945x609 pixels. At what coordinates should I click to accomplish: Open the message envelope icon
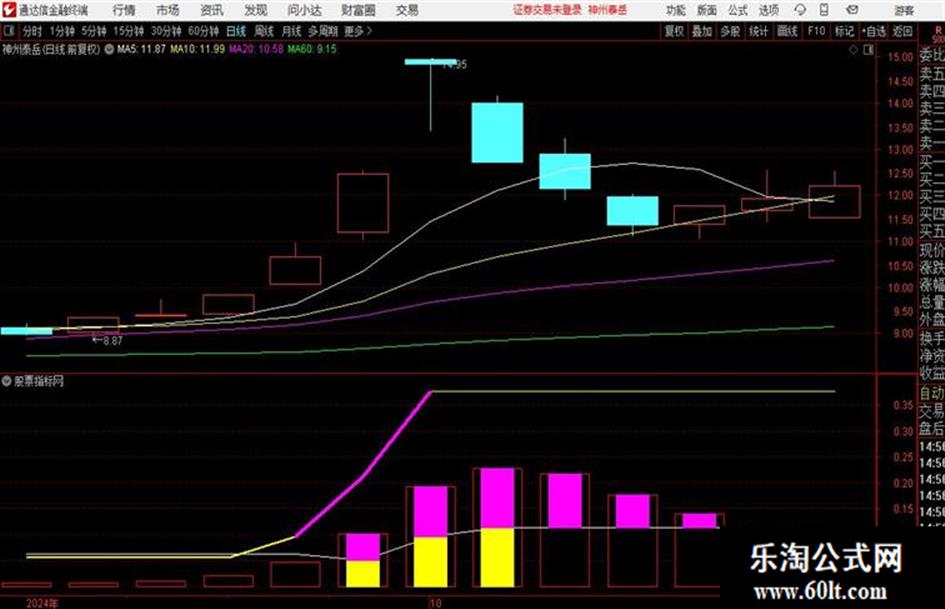pyautogui.click(x=852, y=10)
